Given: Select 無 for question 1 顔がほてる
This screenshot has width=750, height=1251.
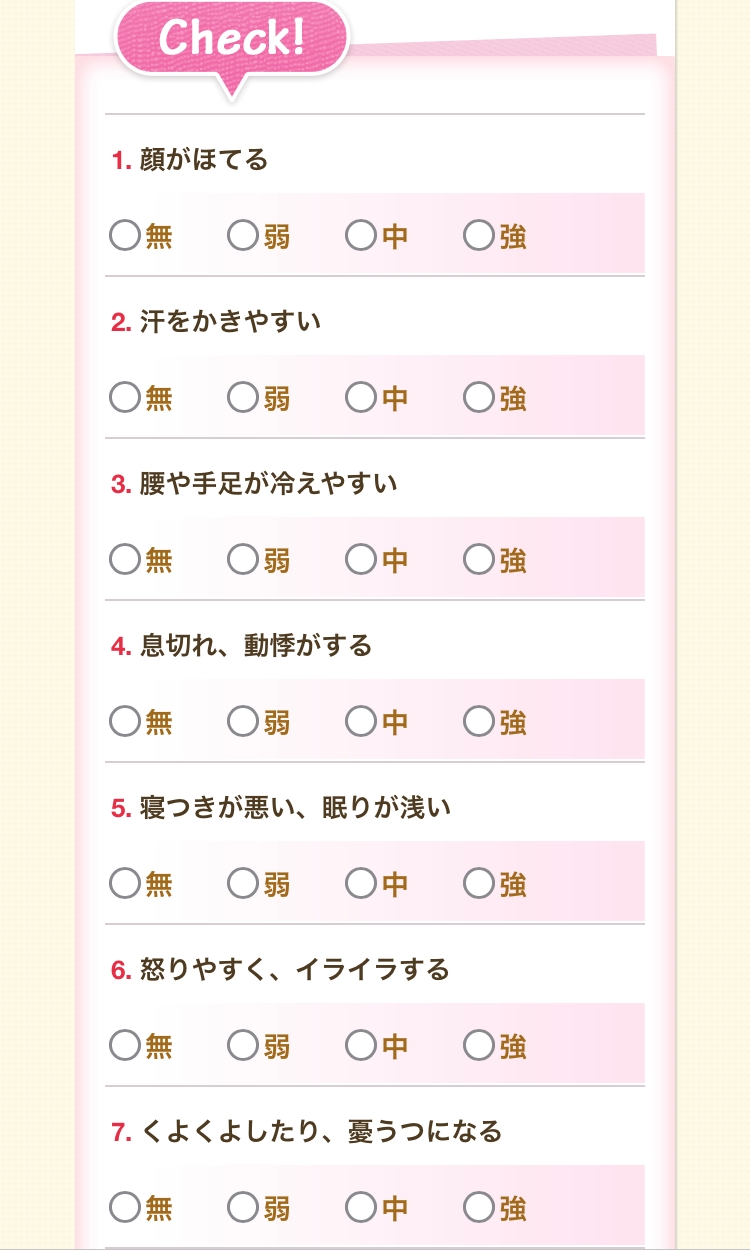Looking at the screenshot, I should click(125, 236).
